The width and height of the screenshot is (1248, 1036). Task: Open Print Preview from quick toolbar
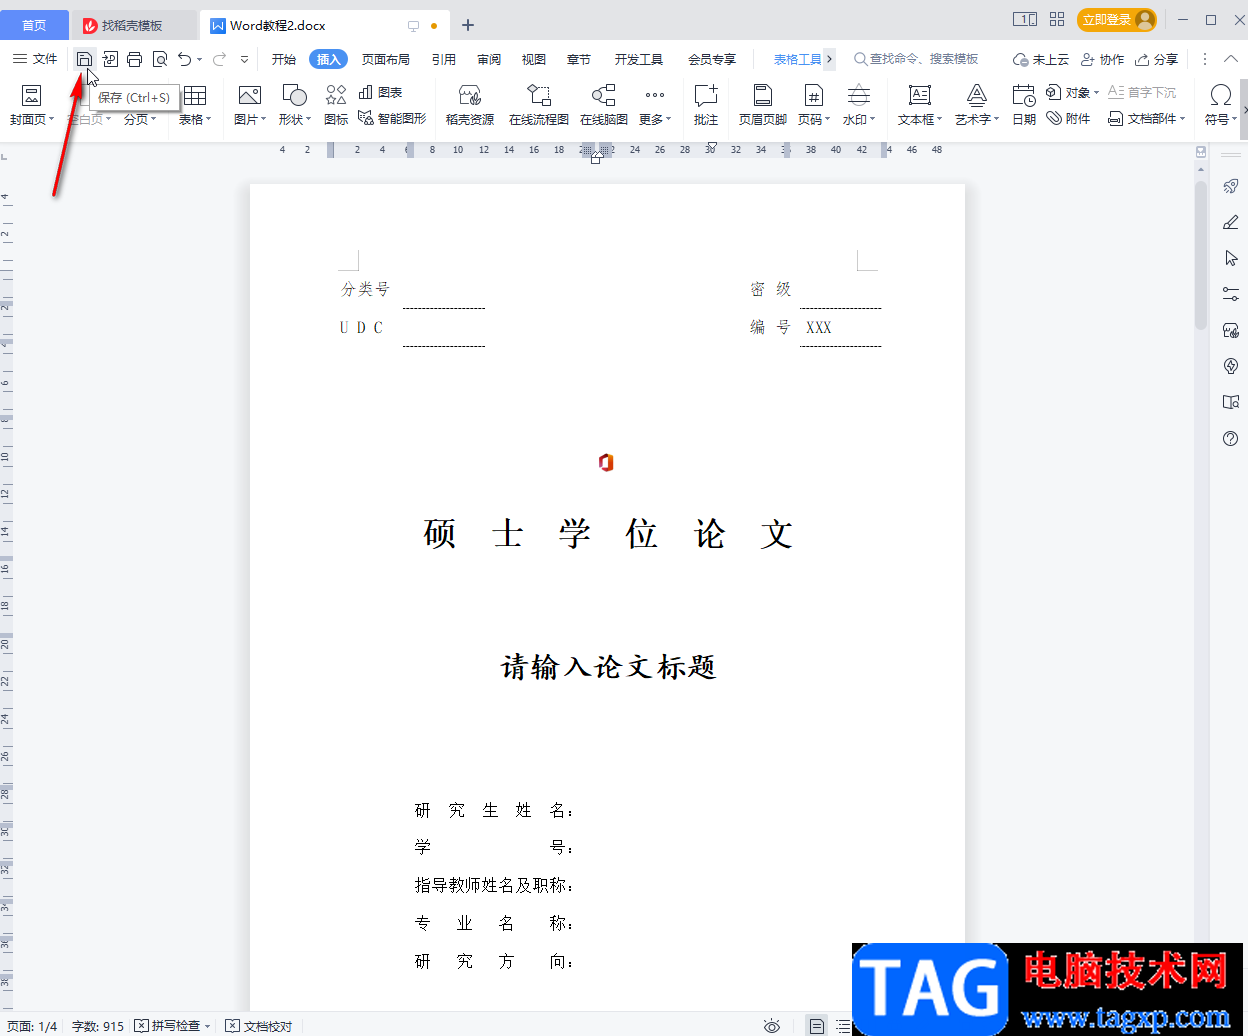[x=160, y=59]
